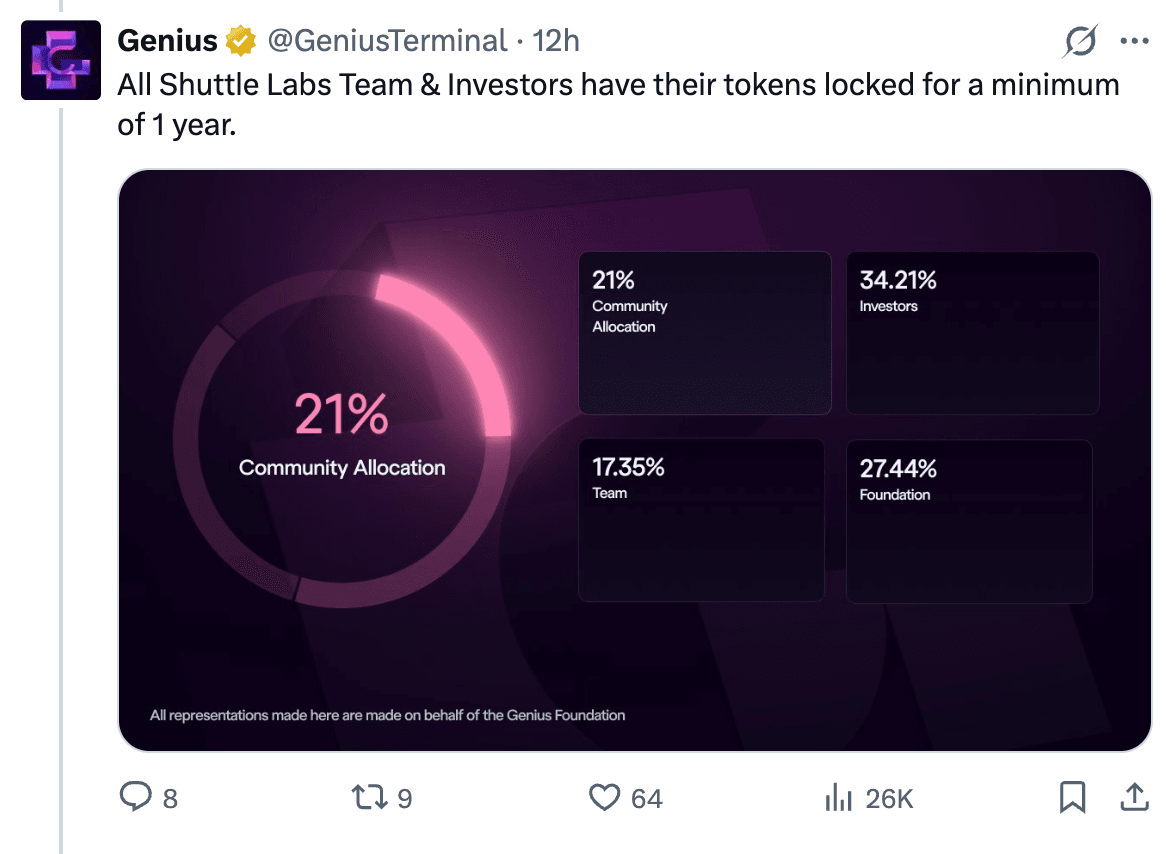The width and height of the screenshot is (1166, 854).
Task: Click the 12h timestamp
Action: coord(556,41)
